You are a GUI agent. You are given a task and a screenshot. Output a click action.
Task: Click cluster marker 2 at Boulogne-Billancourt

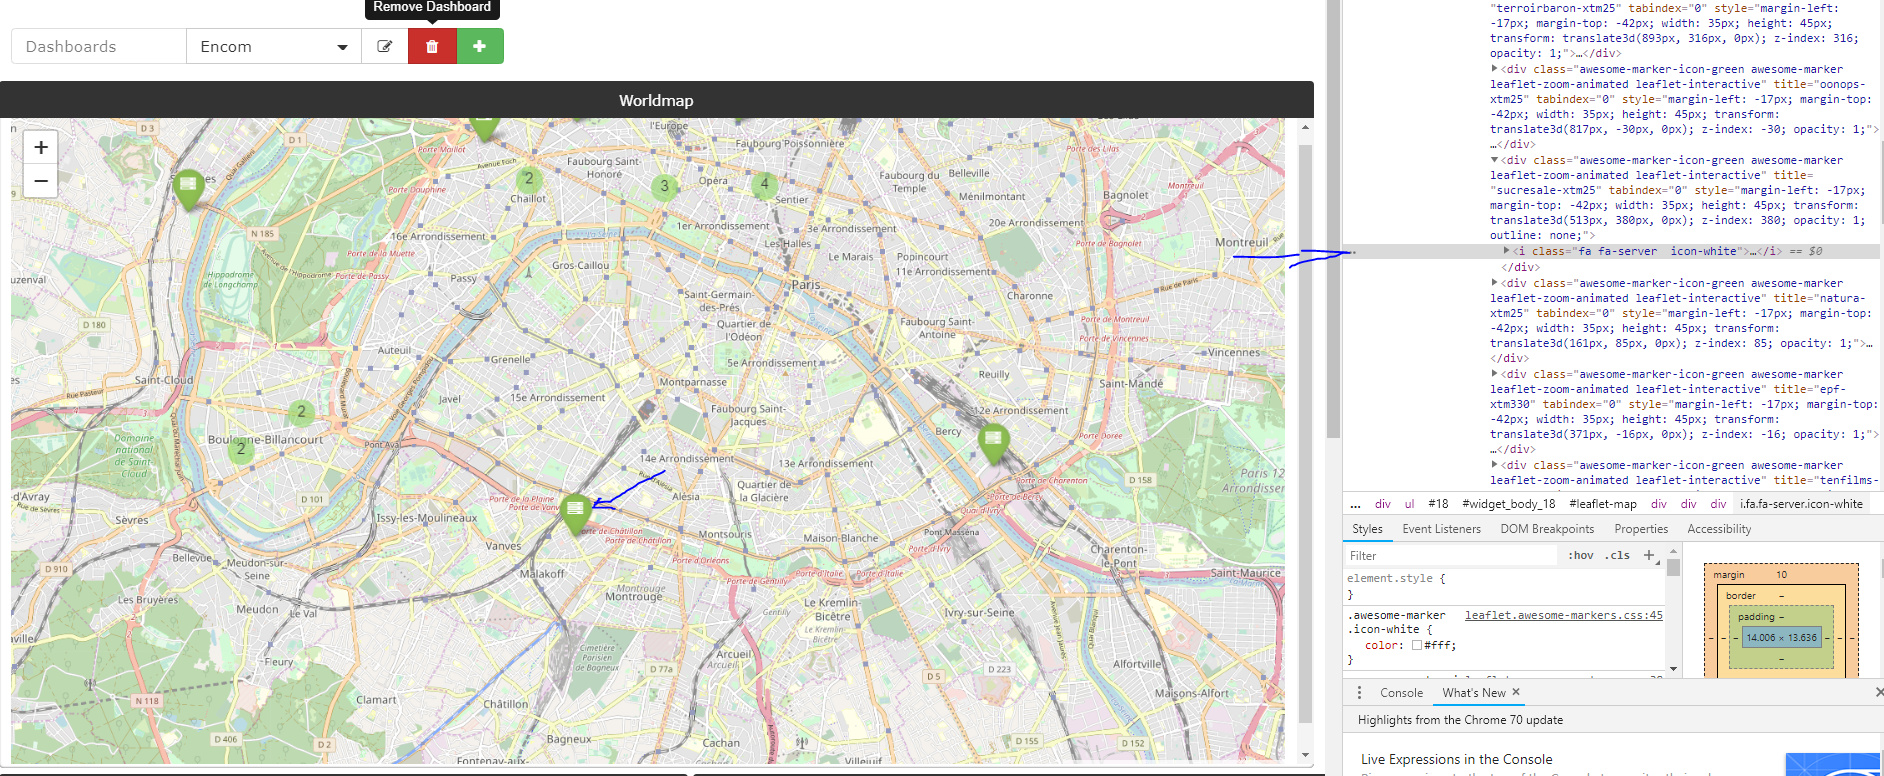(240, 448)
